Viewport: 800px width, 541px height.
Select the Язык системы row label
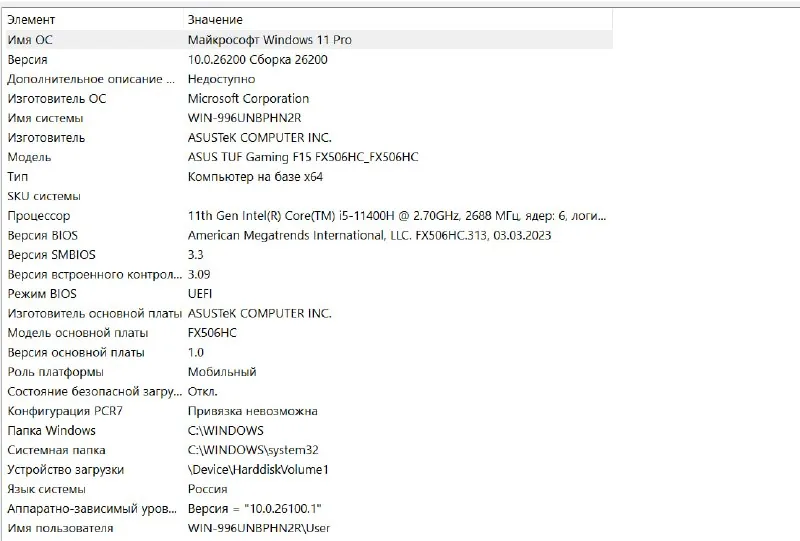point(46,489)
